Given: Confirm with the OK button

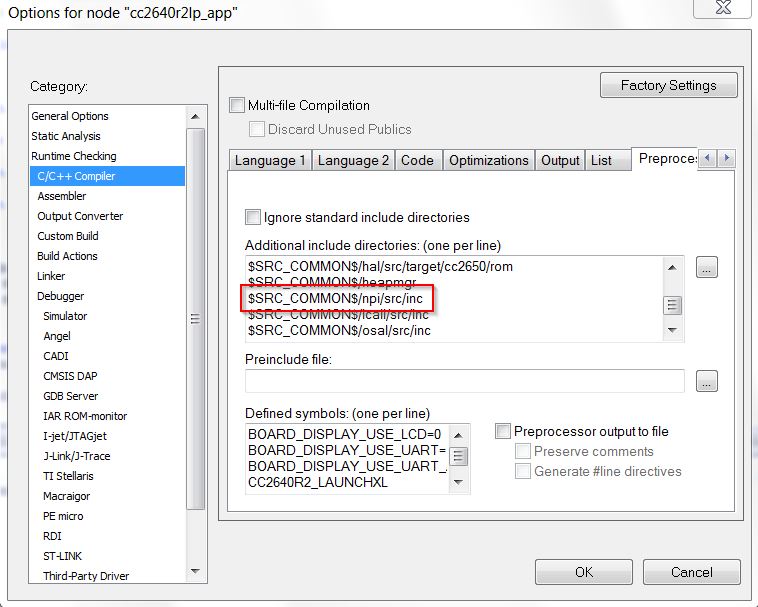Looking at the screenshot, I should [x=583, y=572].
